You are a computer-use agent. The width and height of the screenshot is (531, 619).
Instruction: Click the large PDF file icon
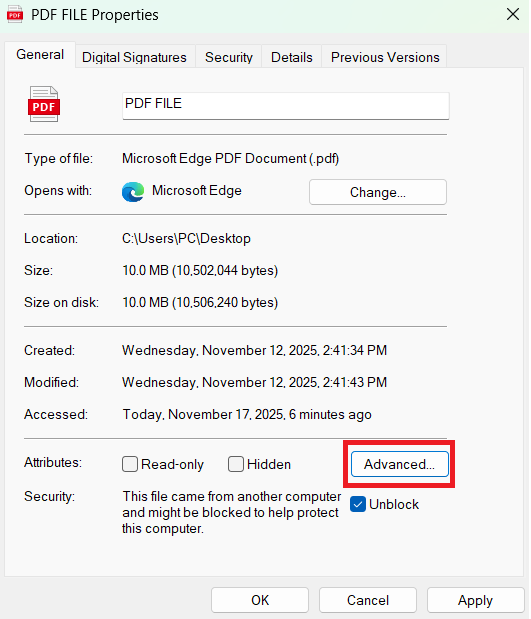coord(44,104)
